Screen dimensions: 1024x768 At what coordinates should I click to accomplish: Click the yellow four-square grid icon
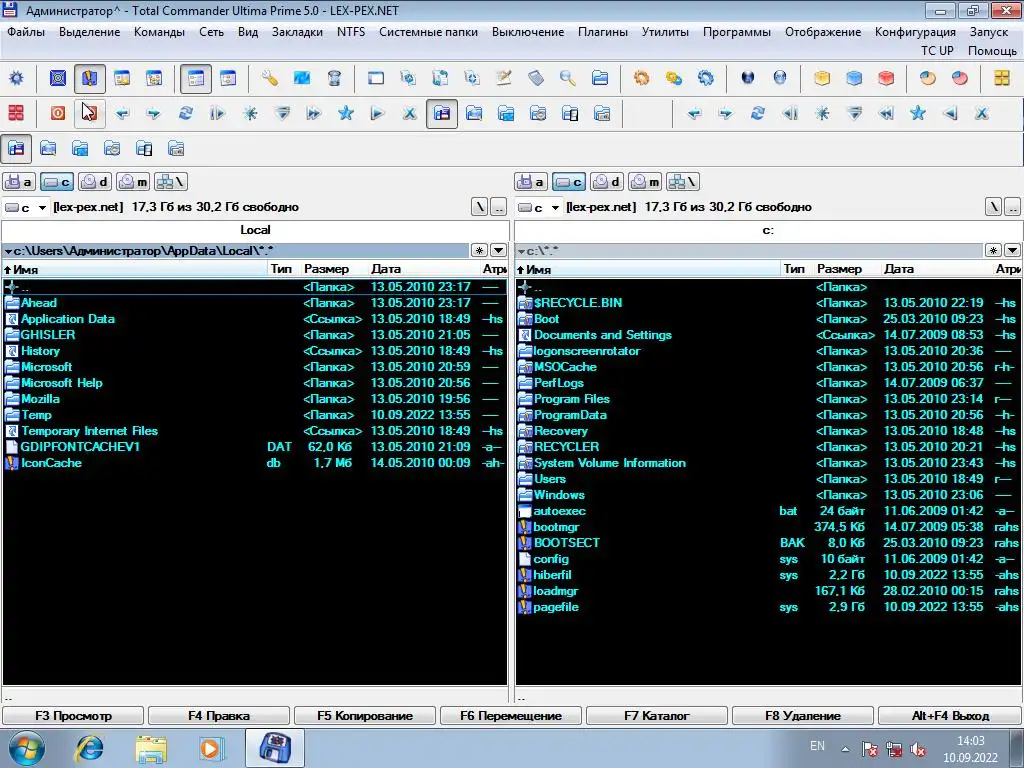[x=1002, y=79]
